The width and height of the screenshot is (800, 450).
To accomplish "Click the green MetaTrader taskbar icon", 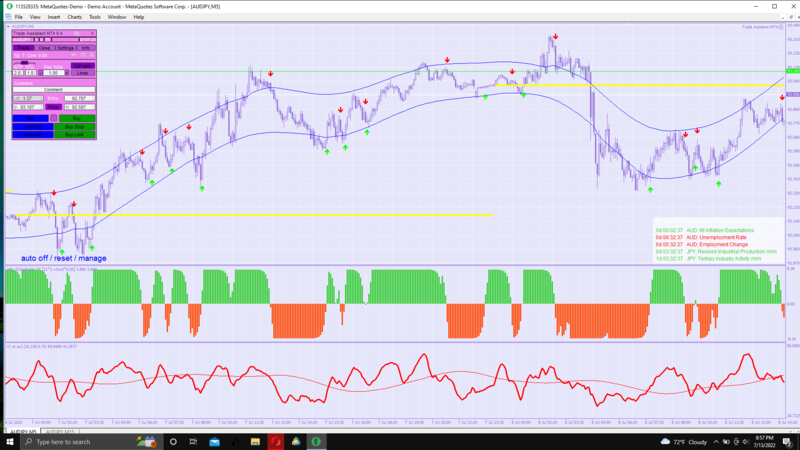I will [x=316, y=441].
